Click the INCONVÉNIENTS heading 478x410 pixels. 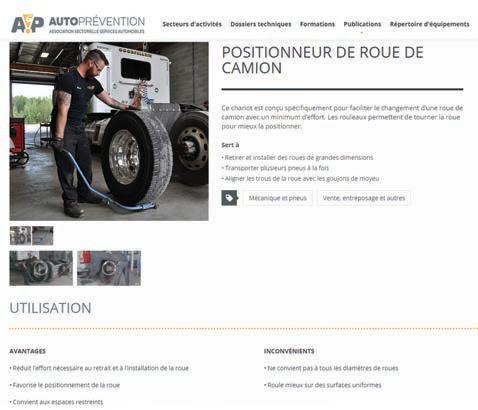pos(289,351)
